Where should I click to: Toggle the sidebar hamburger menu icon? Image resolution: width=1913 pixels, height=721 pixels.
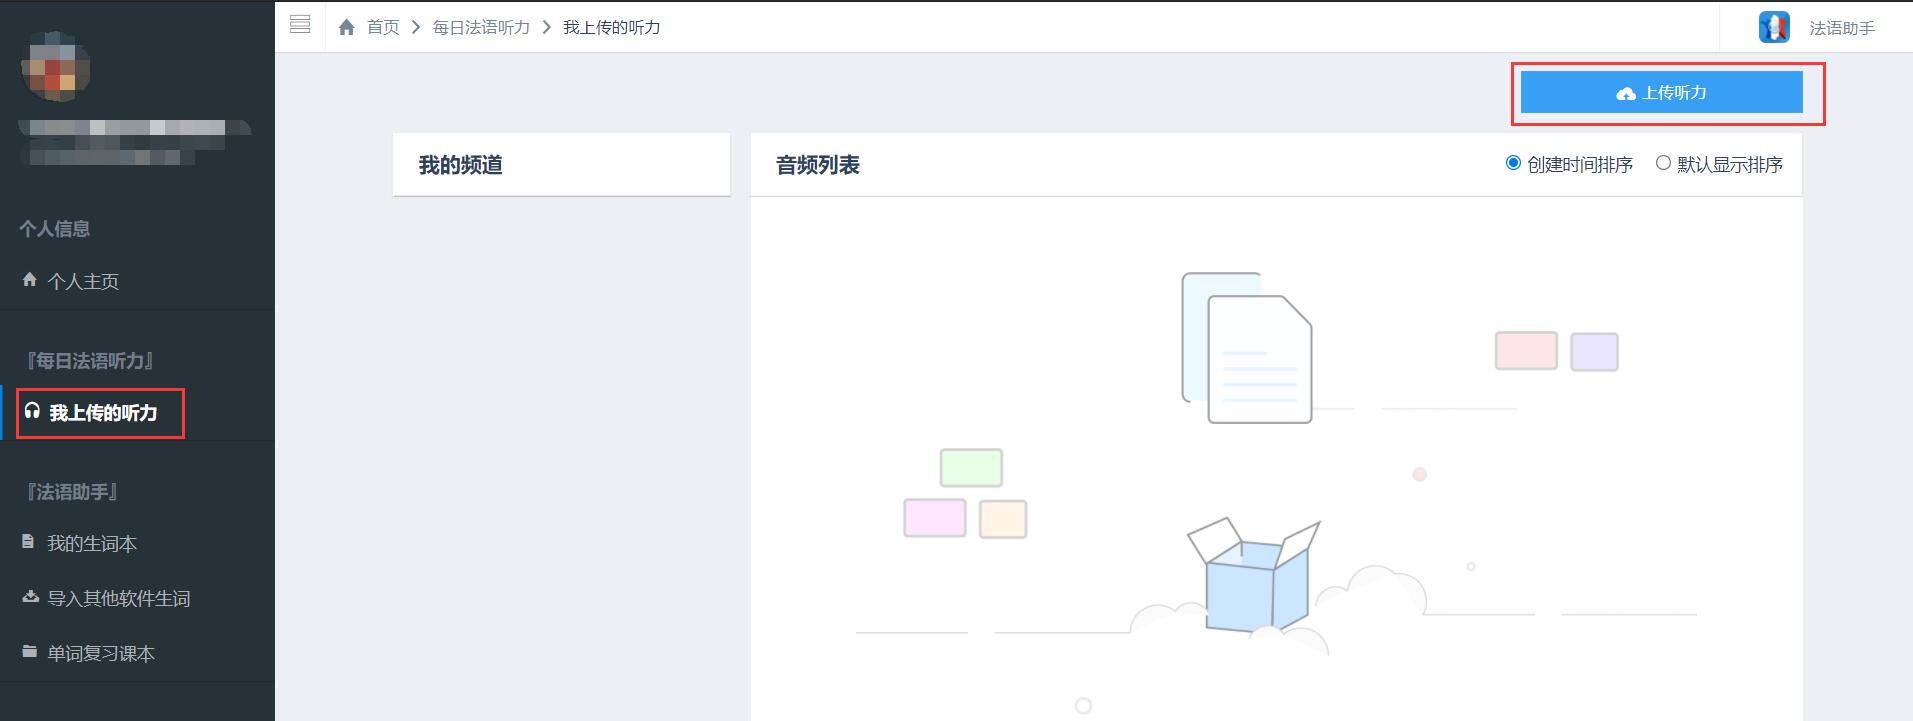click(300, 25)
